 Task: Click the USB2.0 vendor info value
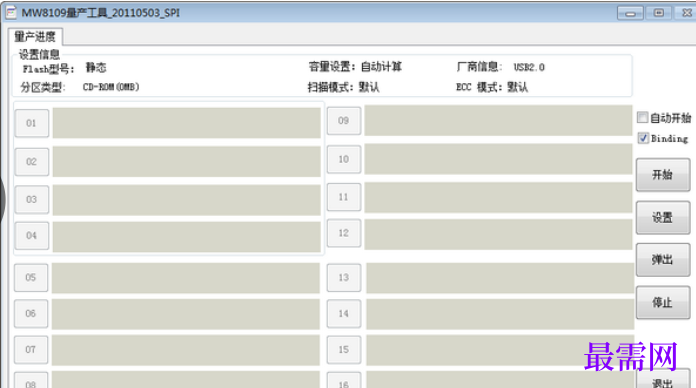coord(529,67)
